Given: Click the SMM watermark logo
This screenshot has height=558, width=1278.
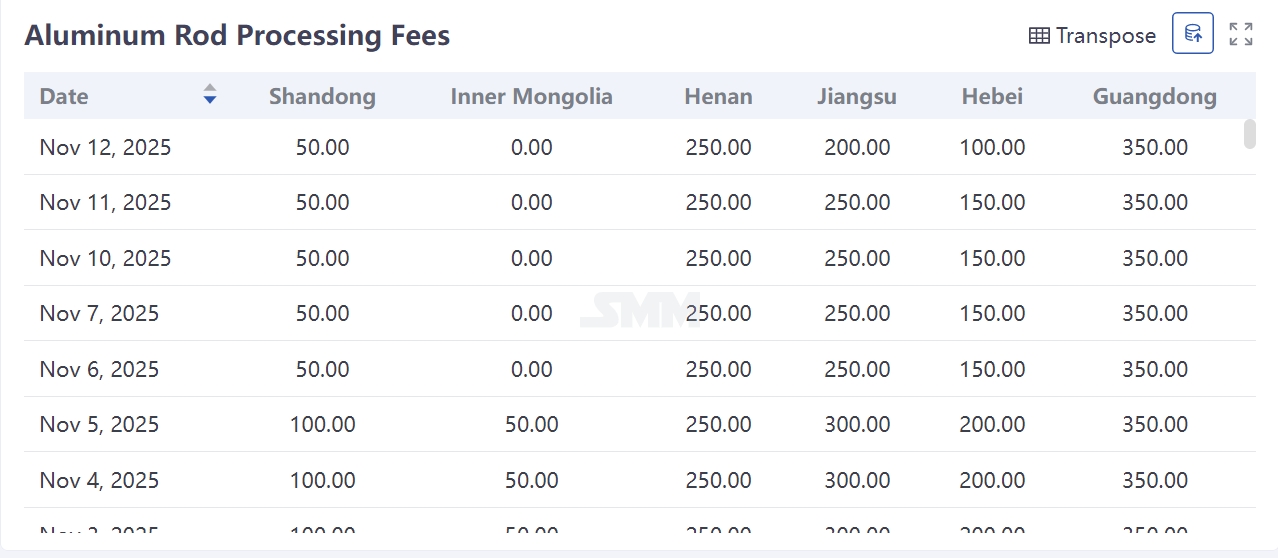Looking at the screenshot, I should [640, 310].
